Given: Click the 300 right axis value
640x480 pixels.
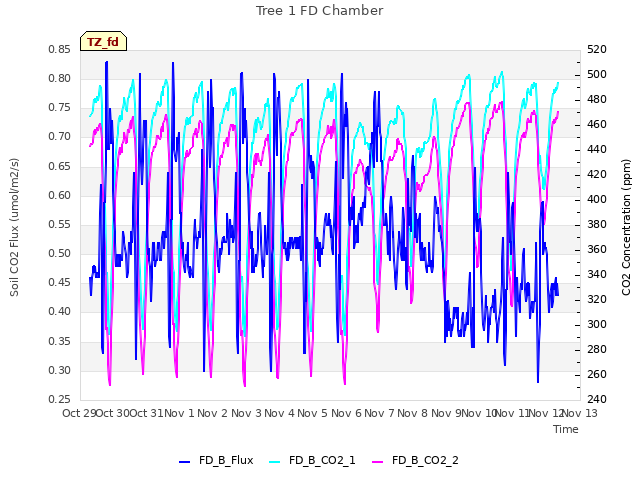Looking at the screenshot, I should 597,324.
